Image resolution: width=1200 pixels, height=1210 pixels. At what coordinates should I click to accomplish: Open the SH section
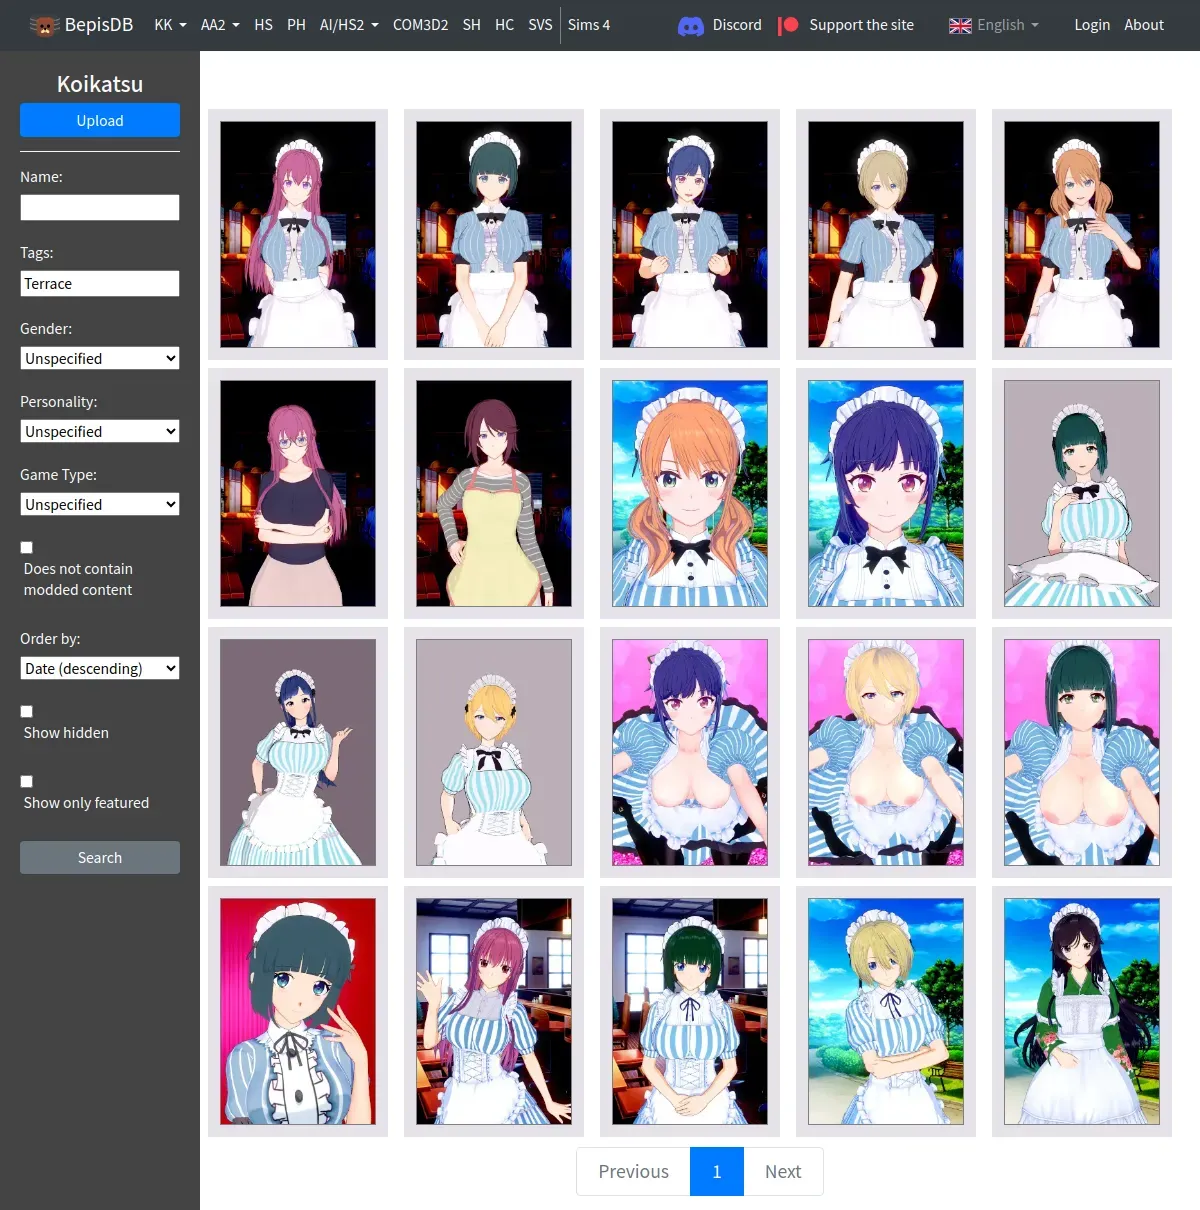[x=472, y=25]
